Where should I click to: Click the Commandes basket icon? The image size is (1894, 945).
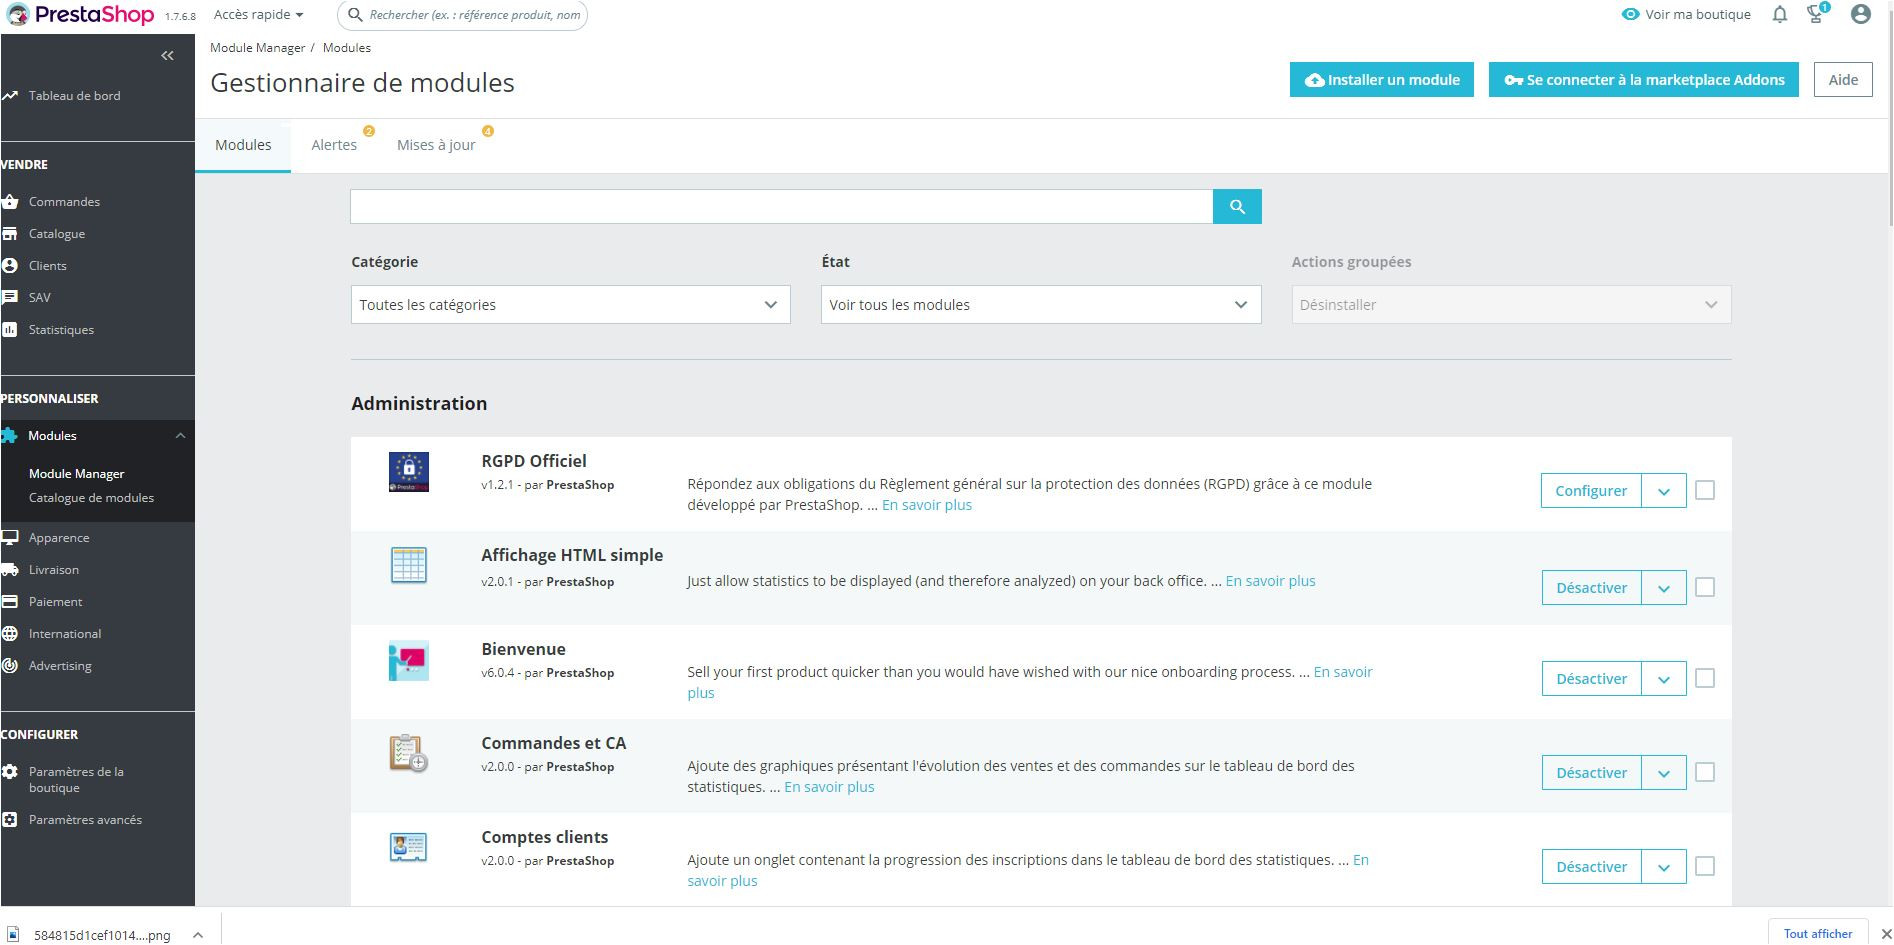[10, 202]
